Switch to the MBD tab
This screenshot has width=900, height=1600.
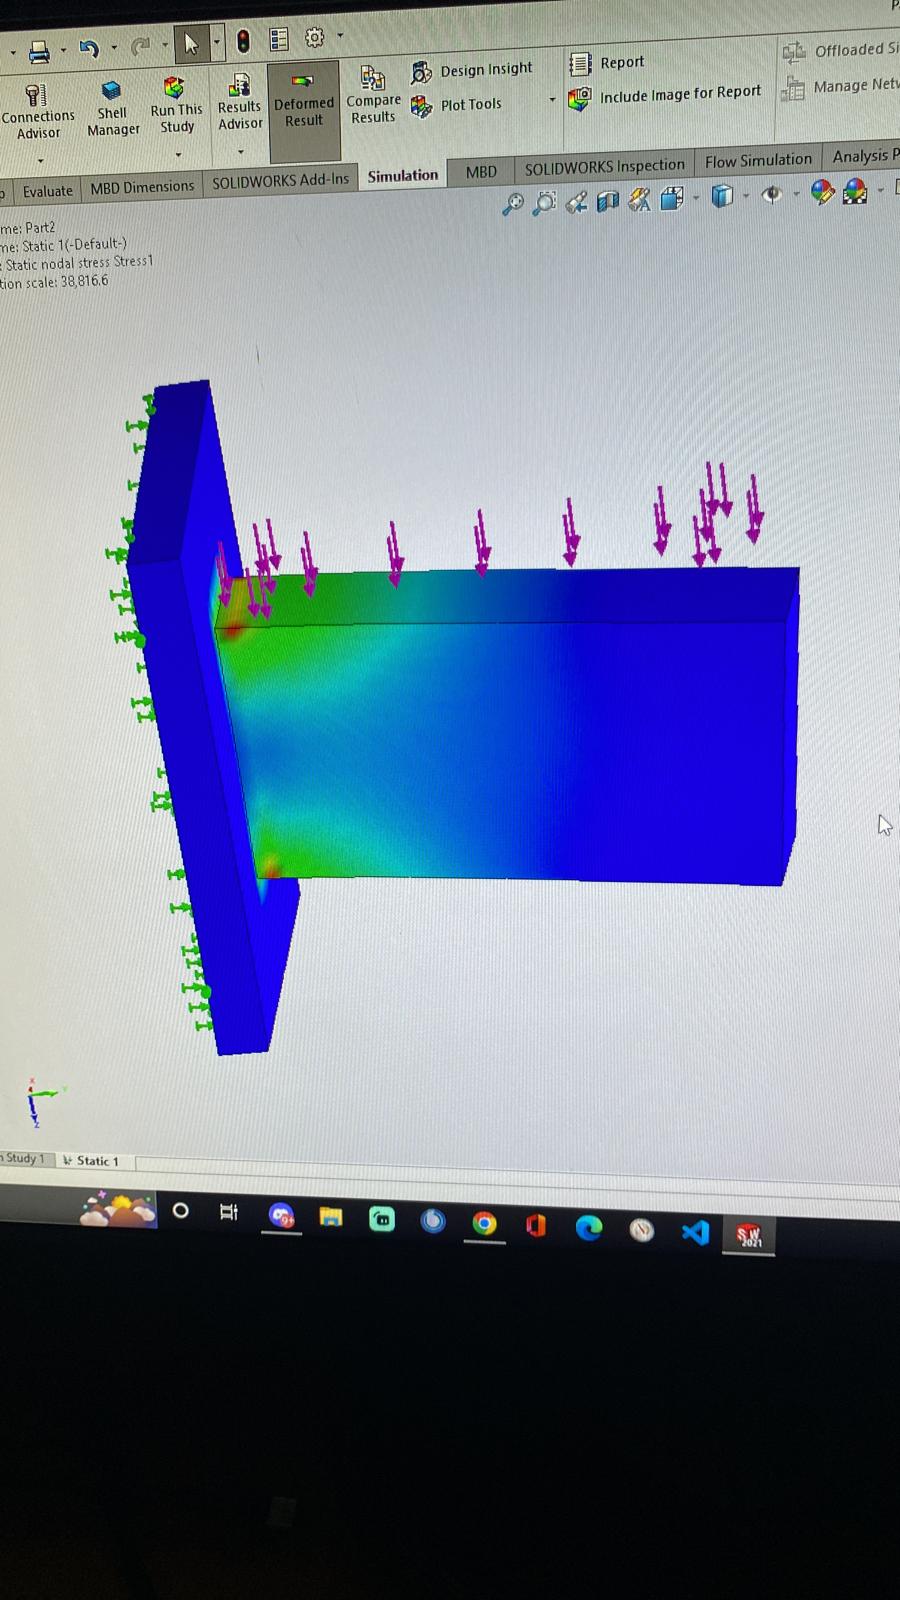[481, 172]
